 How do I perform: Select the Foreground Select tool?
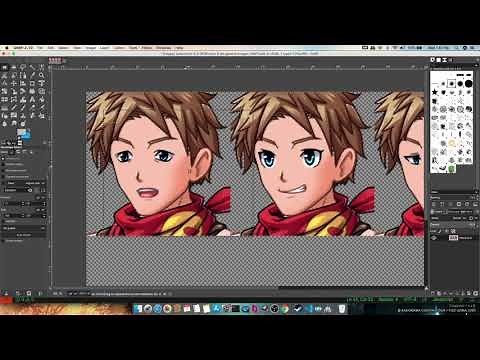[14, 75]
